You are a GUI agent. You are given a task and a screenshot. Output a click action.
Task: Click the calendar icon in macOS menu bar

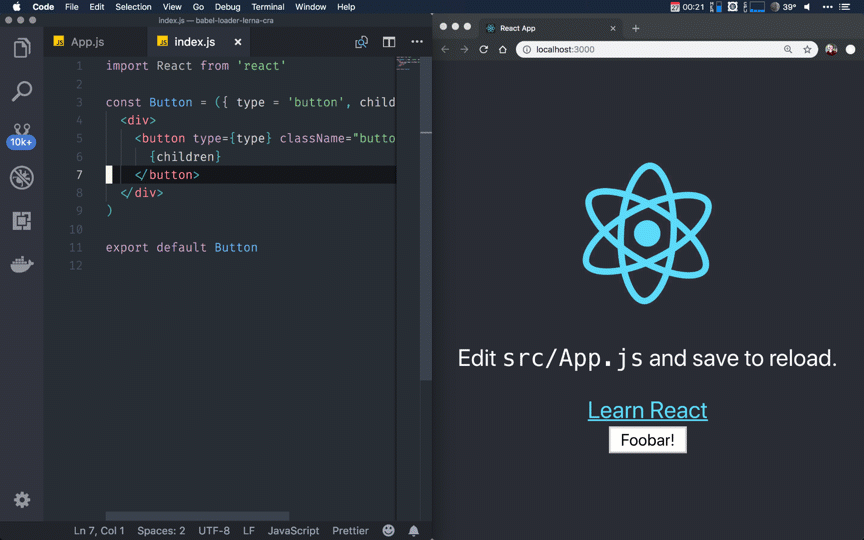coord(675,7)
